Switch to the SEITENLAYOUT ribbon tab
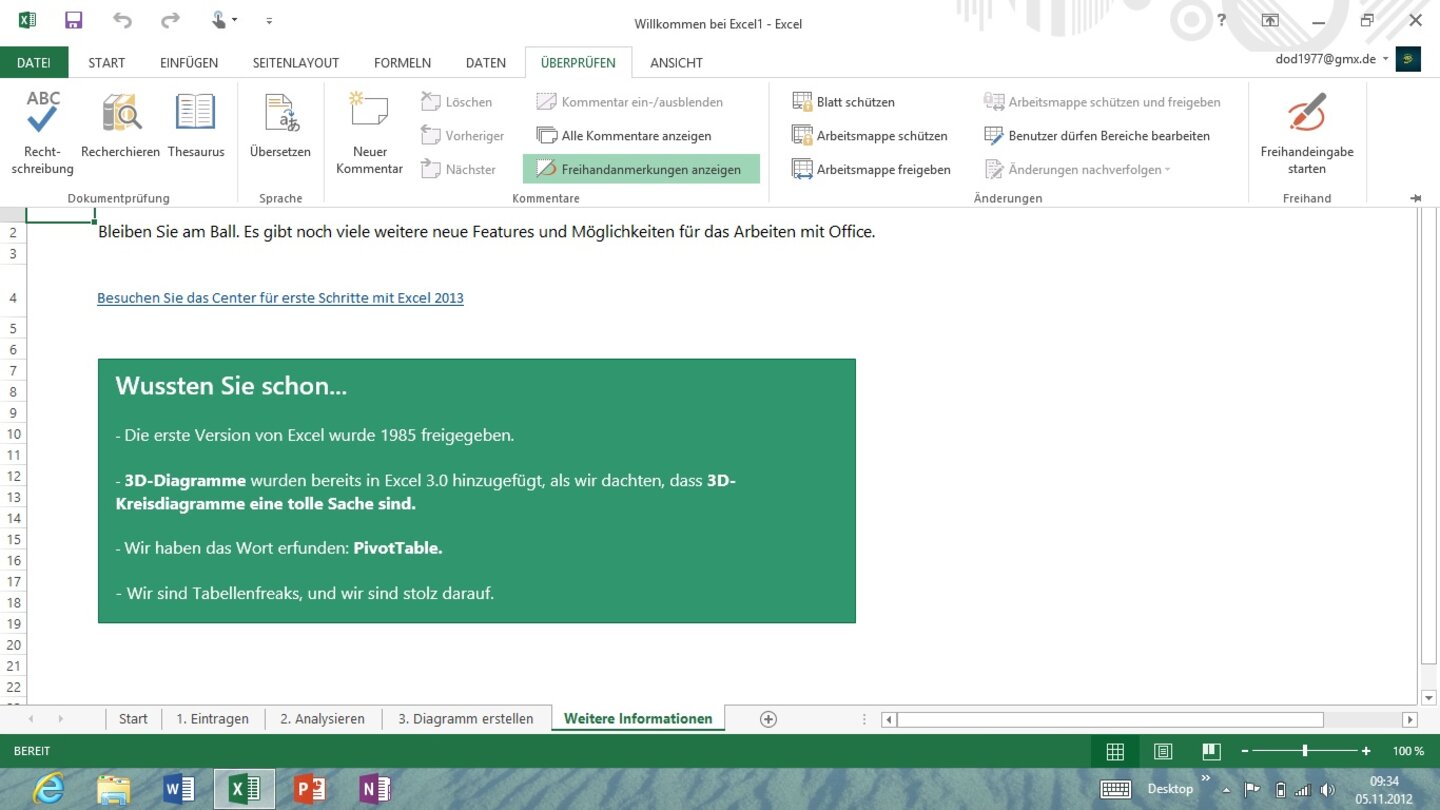This screenshot has height=810, width=1440. tap(296, 62)
